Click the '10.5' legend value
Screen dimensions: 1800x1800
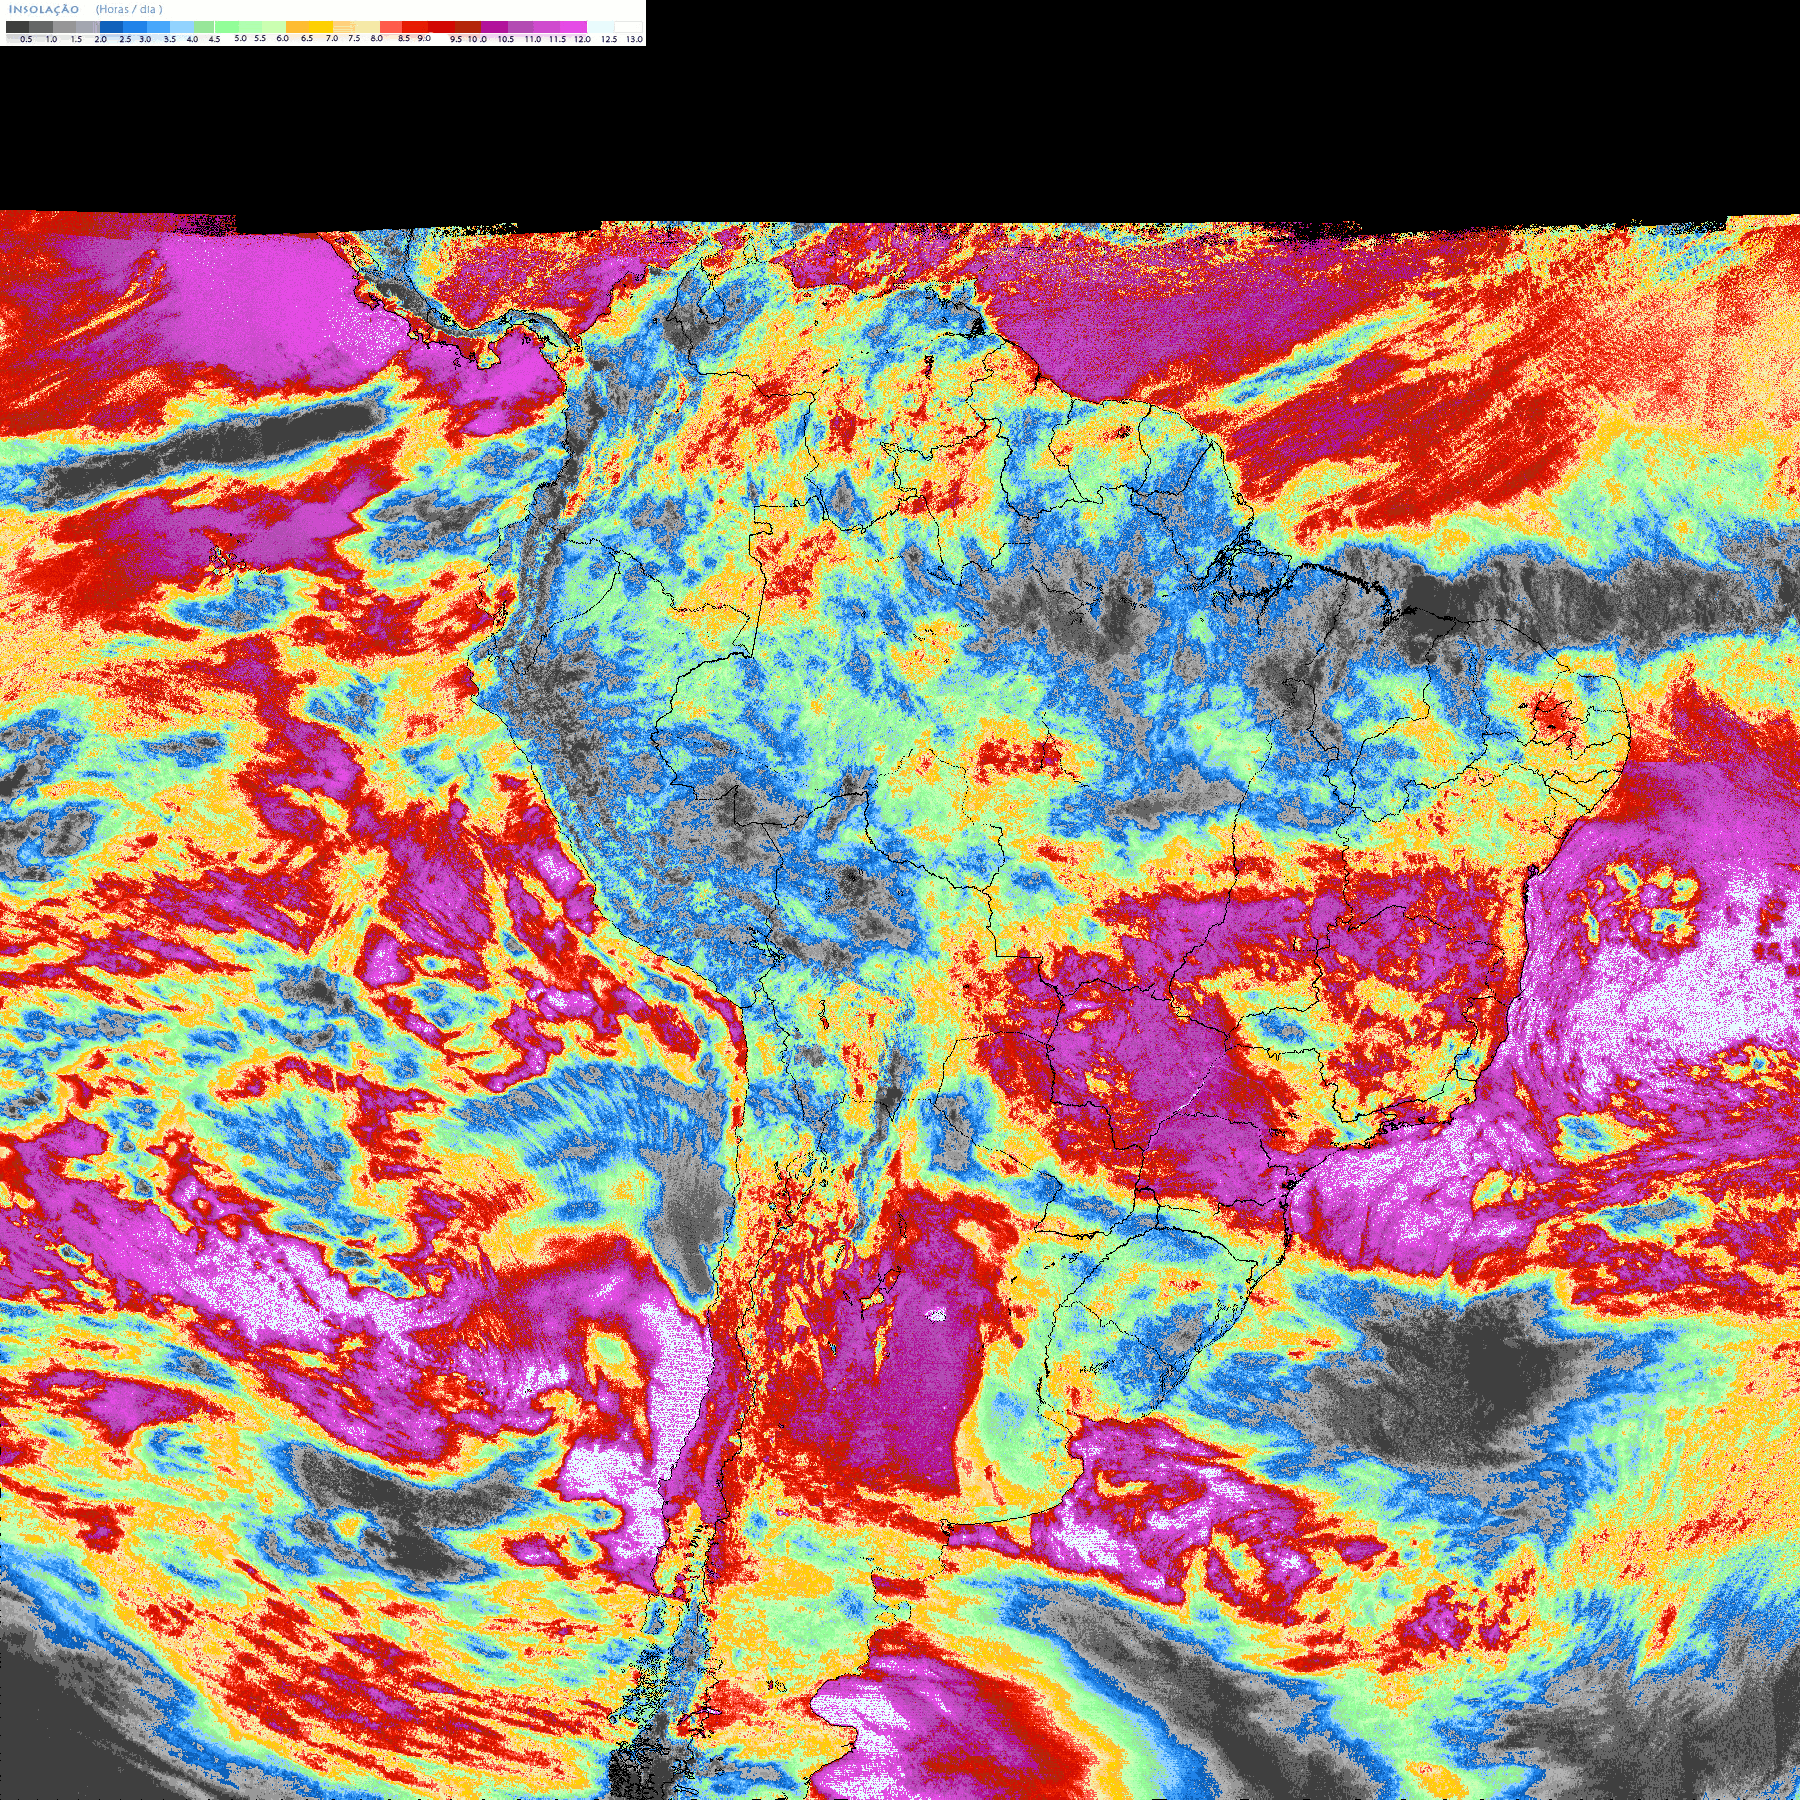[506, 39]
